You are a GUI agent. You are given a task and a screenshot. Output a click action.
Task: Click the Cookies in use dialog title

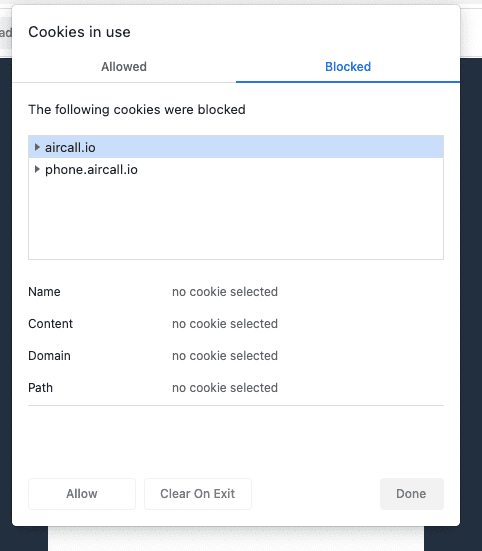tap(79, 32)
